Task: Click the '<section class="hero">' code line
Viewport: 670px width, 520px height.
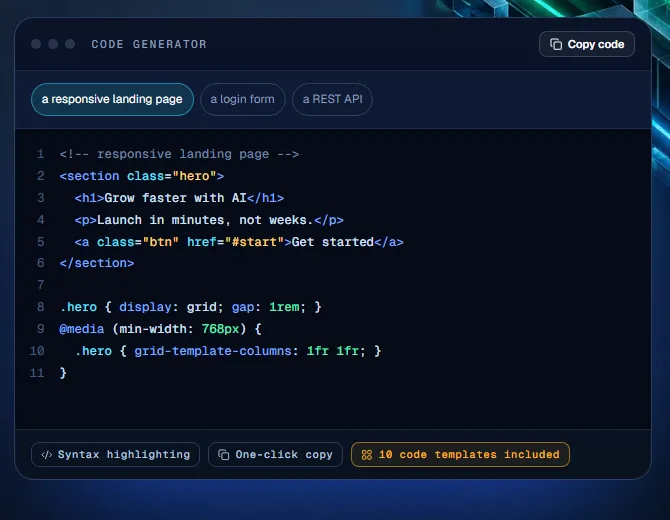Action: click(142, 176)
